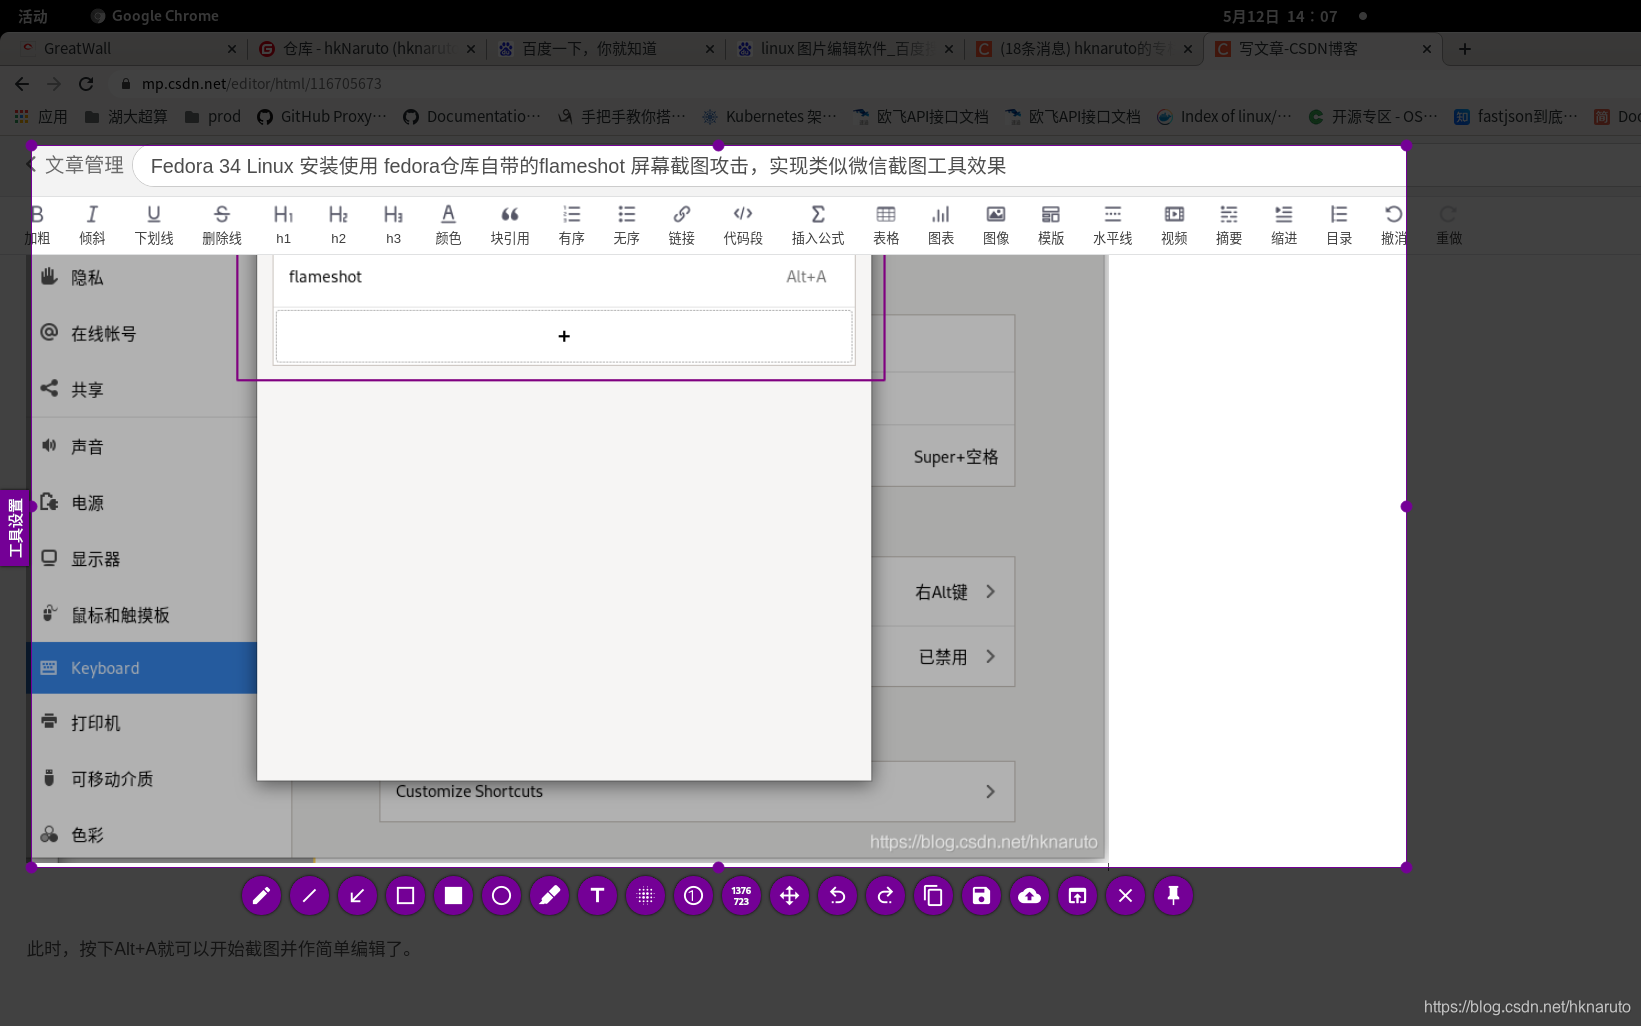This screenshot has width=1641, height=1026.
Task: Expand the 已禁用 row chevron
Action: coord(990,657)
